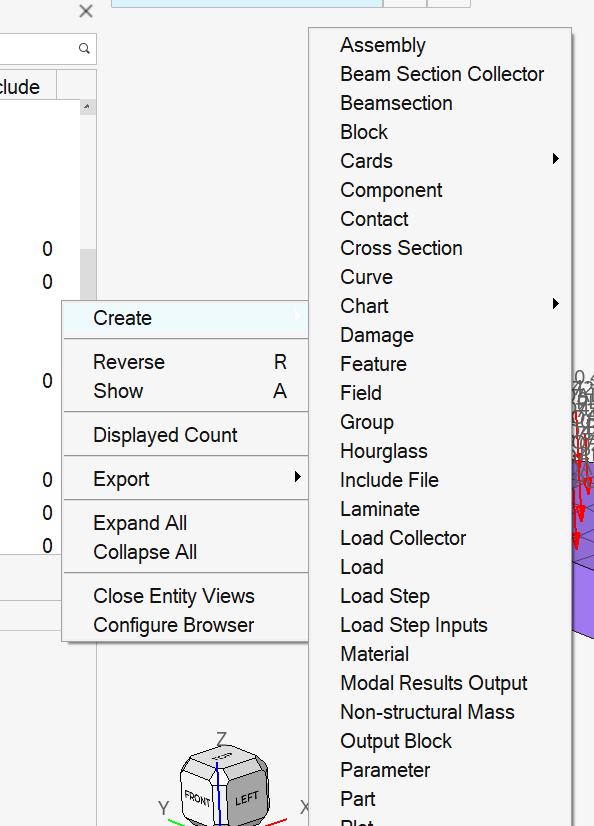
Task: Click the search magnifier icon
Action: click(84, 48)
